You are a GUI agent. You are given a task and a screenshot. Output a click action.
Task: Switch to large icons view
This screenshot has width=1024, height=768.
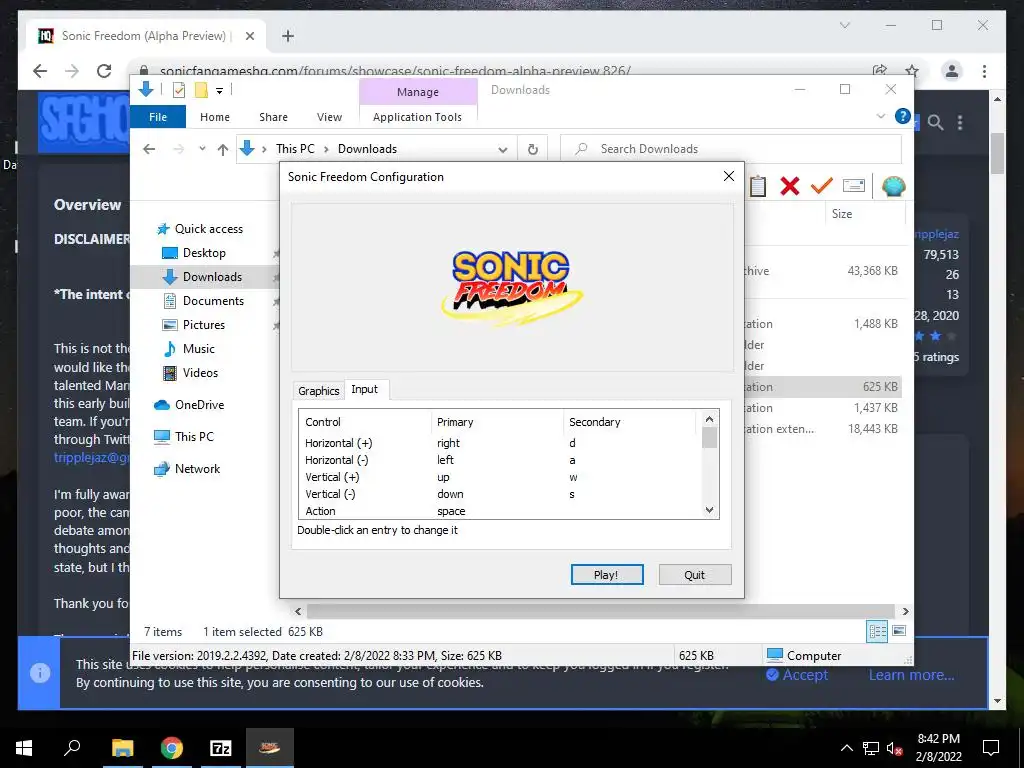click(x=899, y=631)
